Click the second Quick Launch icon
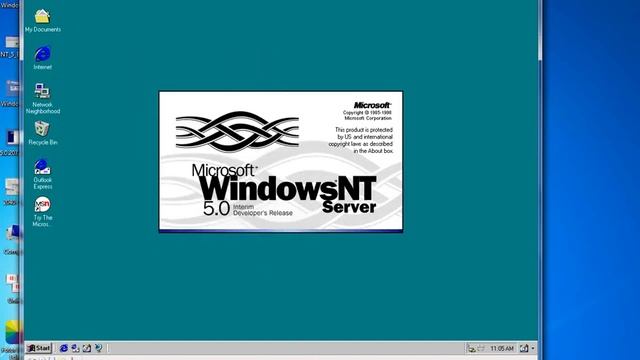Viewport: 640px width, 360px height. pos(76,348)
